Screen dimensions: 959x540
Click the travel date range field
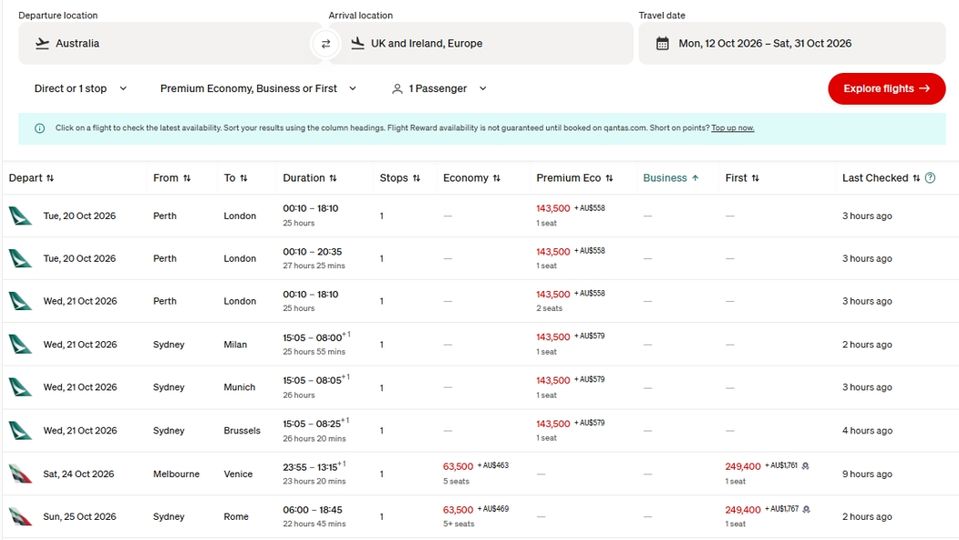pyautogui.click(x=792, y=43)
